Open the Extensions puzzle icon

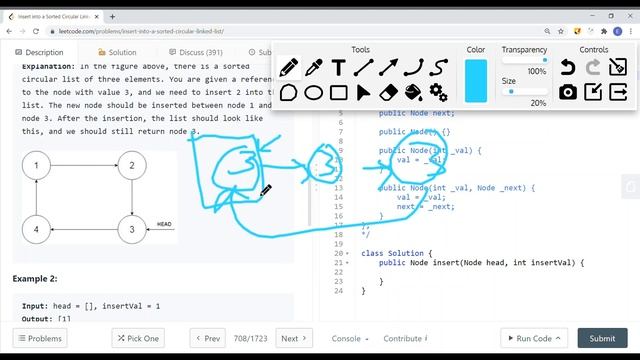pos(604,31)
